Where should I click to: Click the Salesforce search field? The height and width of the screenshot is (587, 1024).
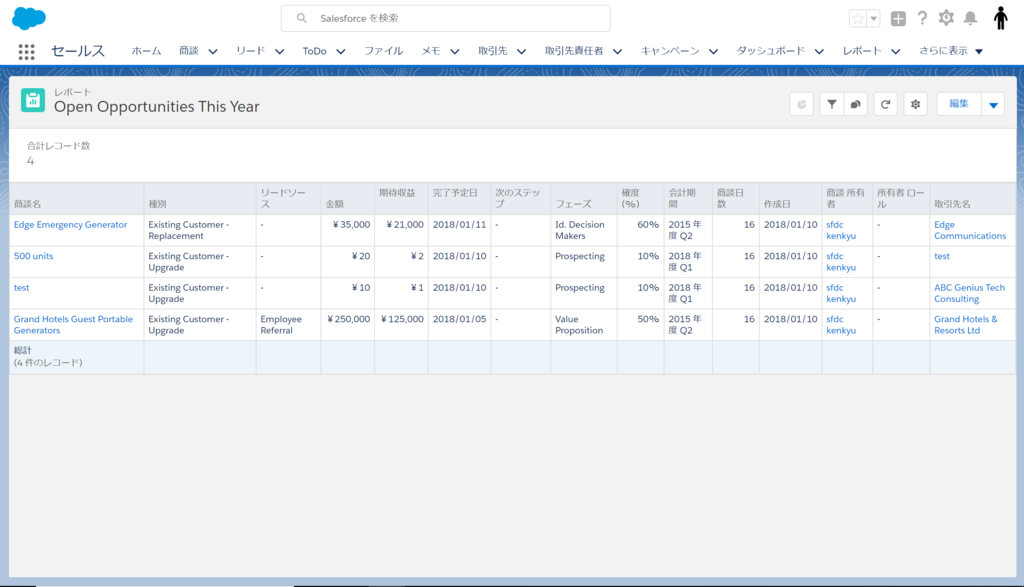[x=445, y=18]
